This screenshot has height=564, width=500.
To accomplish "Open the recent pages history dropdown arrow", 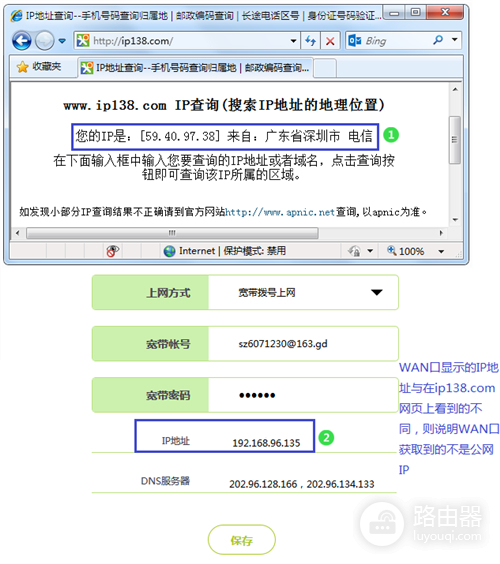I will click(x=62, y=41).
